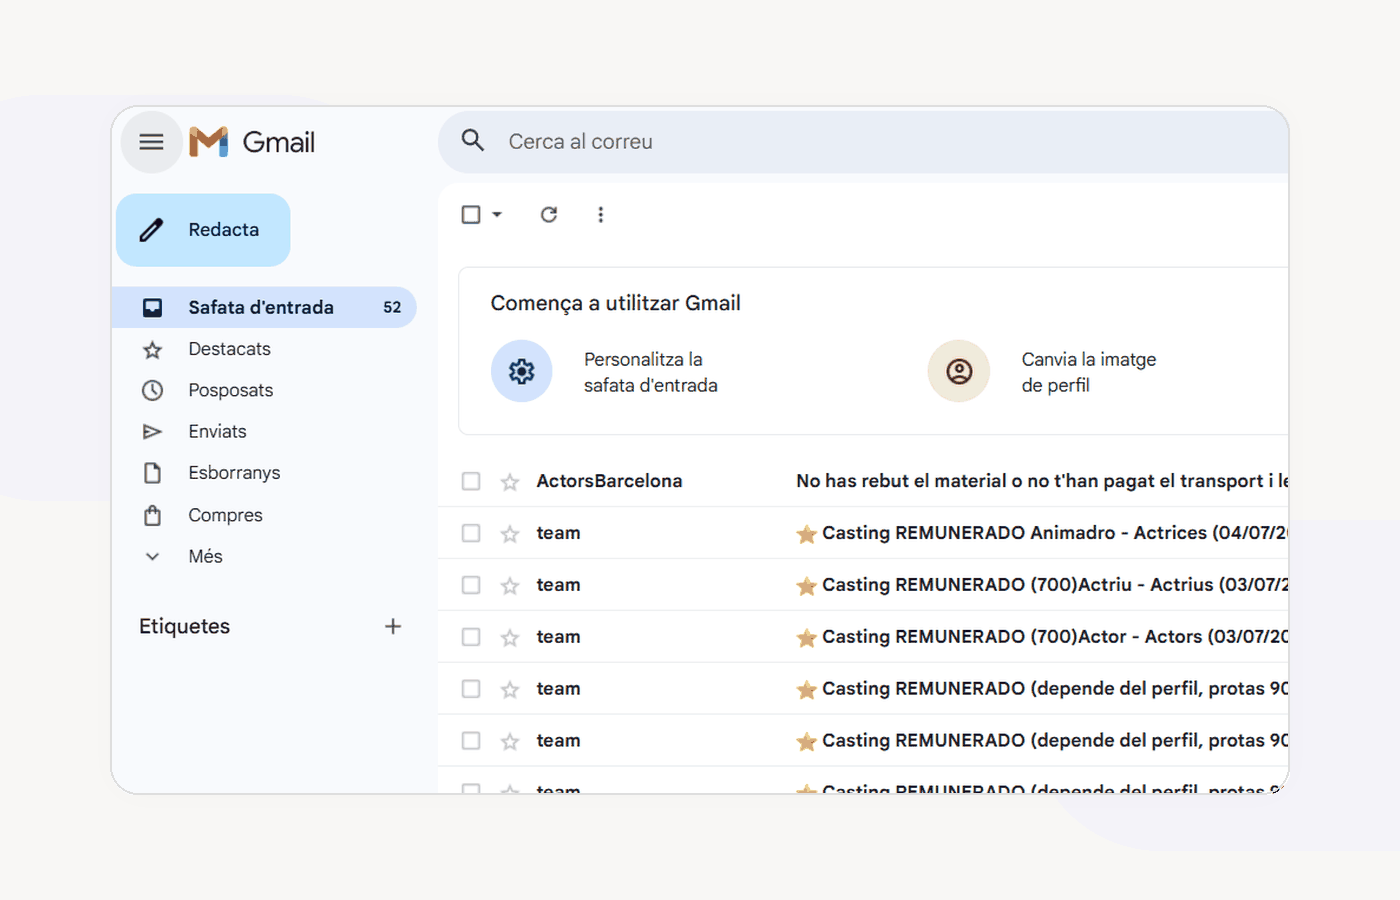
Task: Click the gear icon for Personalitza la safata
Action: [521, 371]
